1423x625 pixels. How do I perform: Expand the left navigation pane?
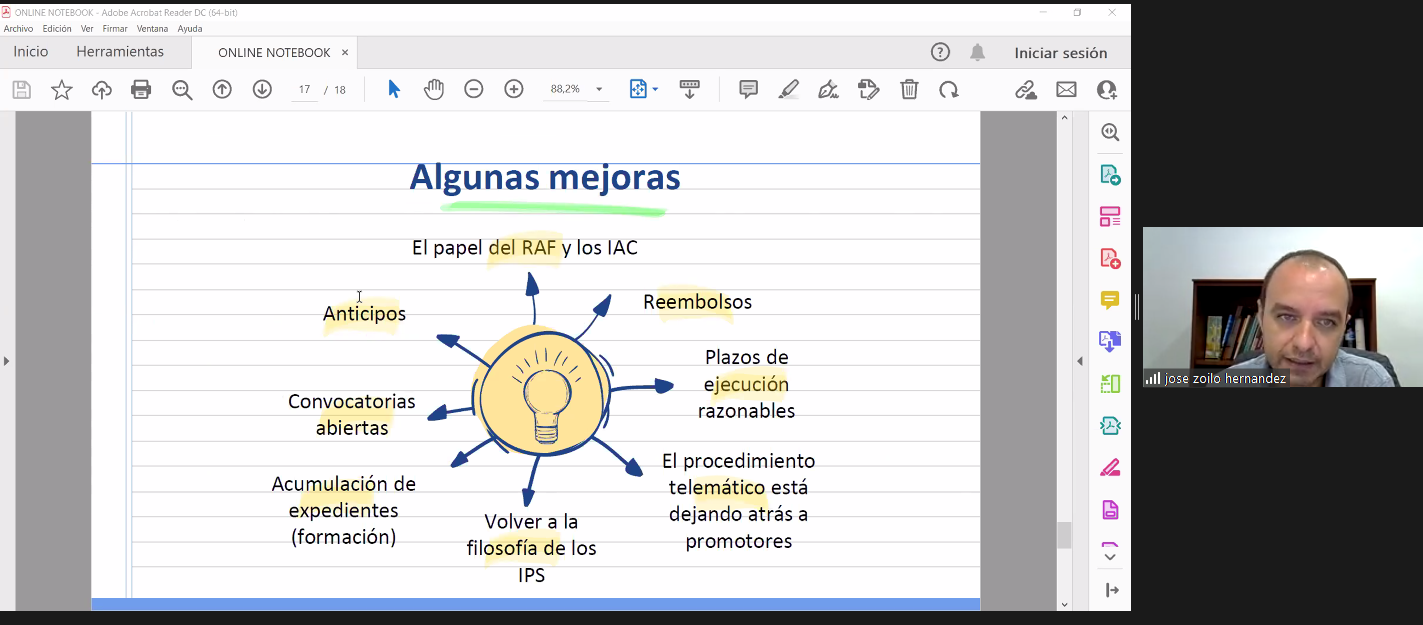click(x=7, y=361)
